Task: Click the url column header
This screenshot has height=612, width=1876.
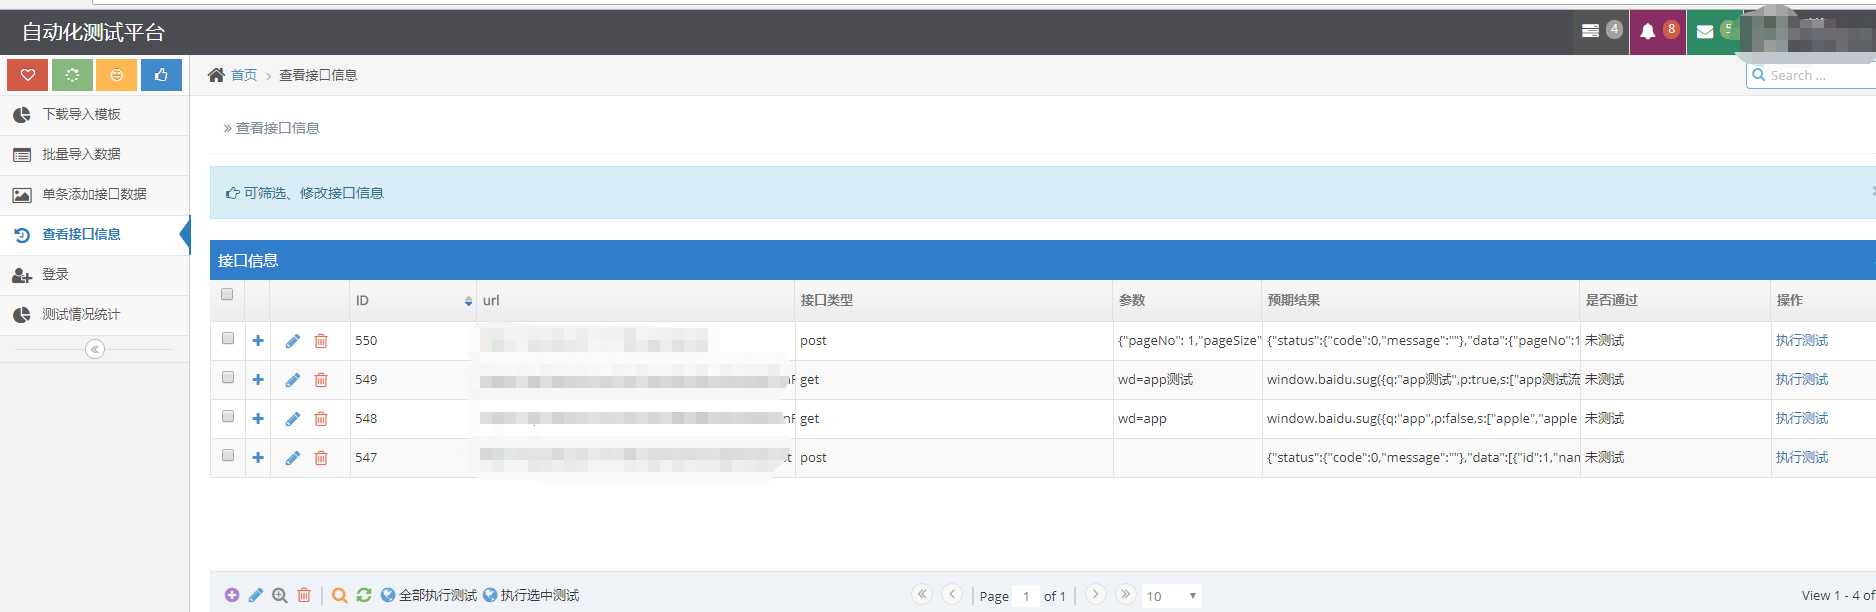Action: pos(636,300)
